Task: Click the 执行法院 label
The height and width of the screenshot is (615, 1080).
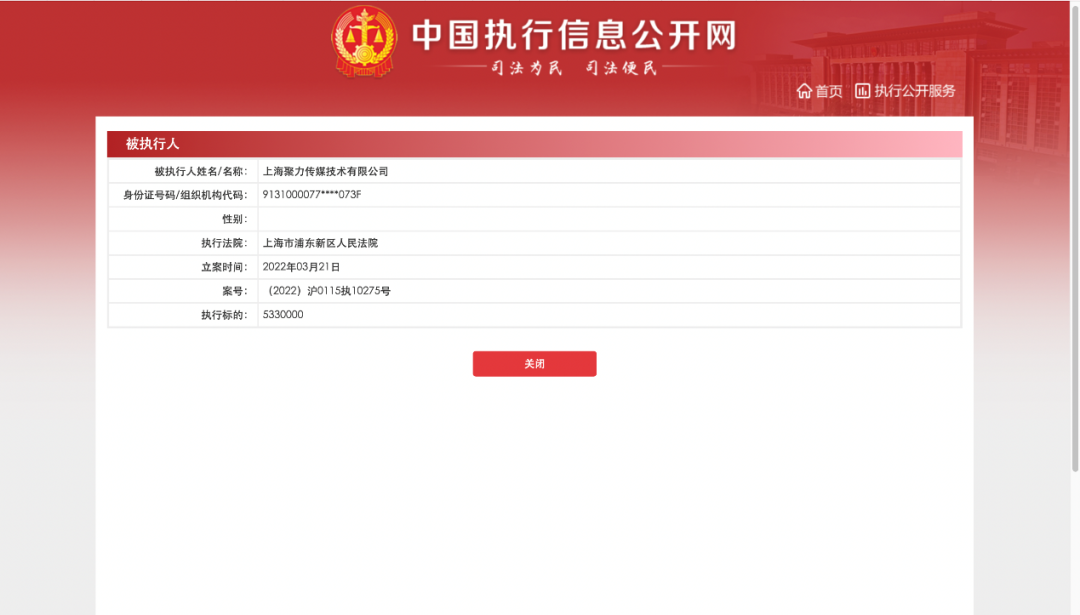Action: 224,243
